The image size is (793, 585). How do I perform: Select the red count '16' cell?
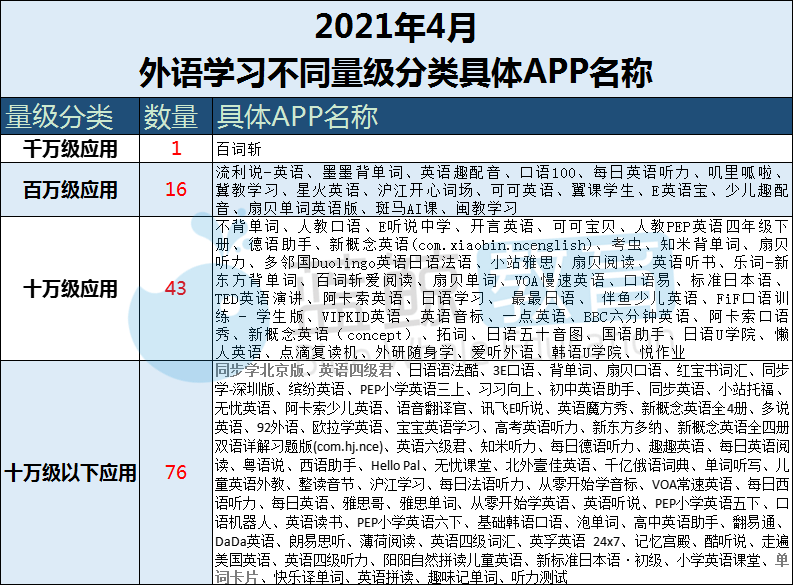[176, 190]
